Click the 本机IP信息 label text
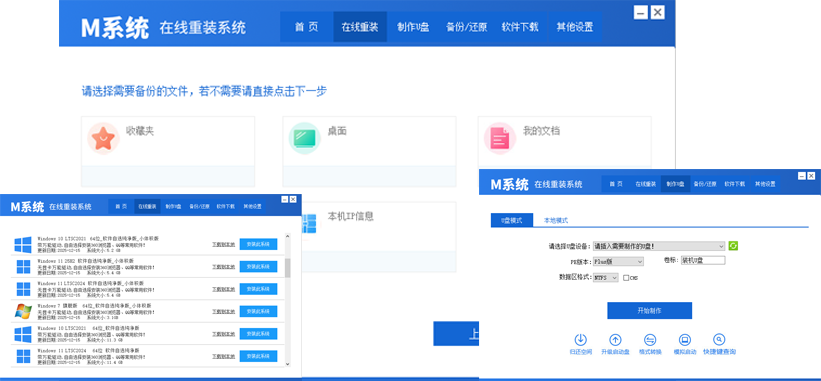Screen dimensions: 821x381 (350, 217)
